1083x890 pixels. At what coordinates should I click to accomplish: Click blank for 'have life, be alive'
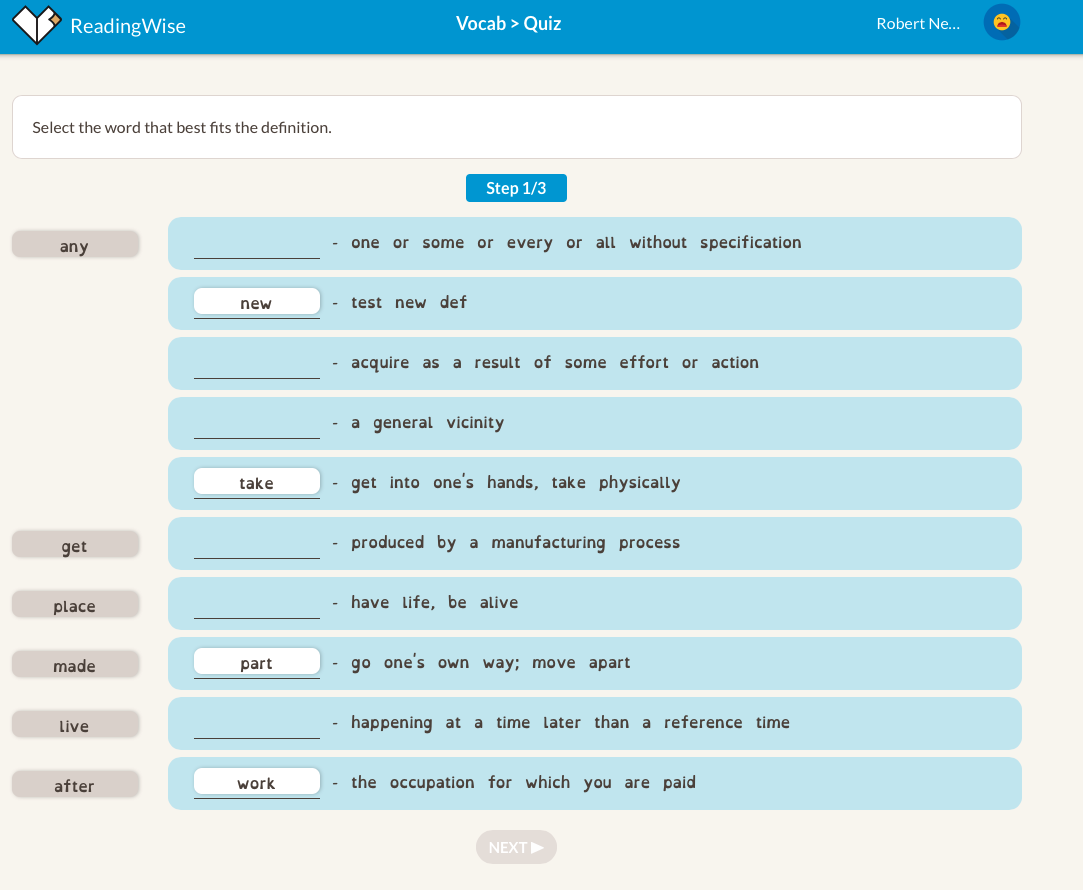(x=257, y=604)
